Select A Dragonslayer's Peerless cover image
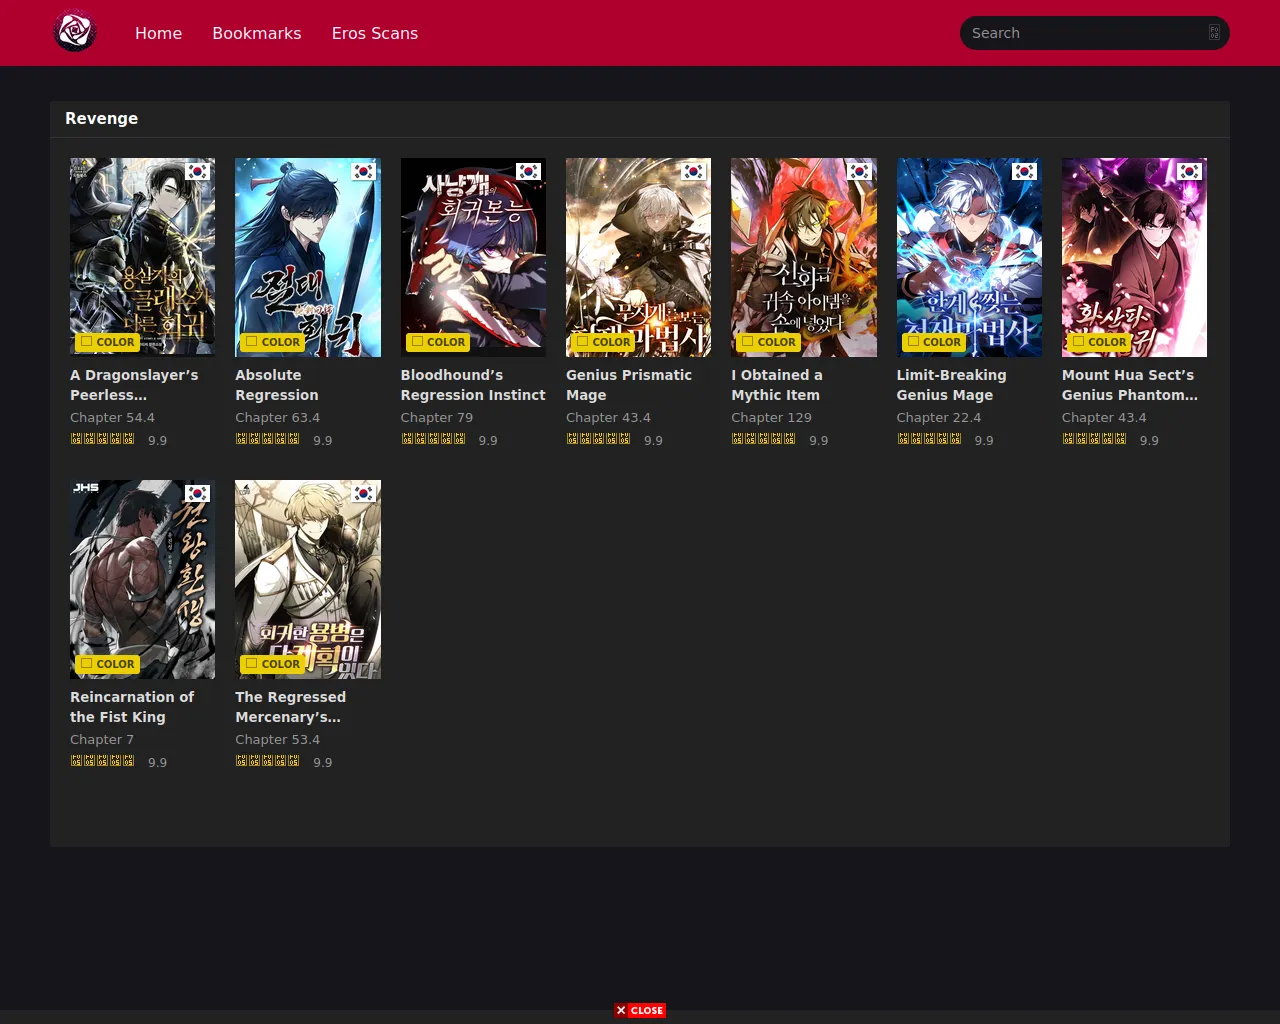Viewport: 1280px width, 1024px height. click(142, 257)
